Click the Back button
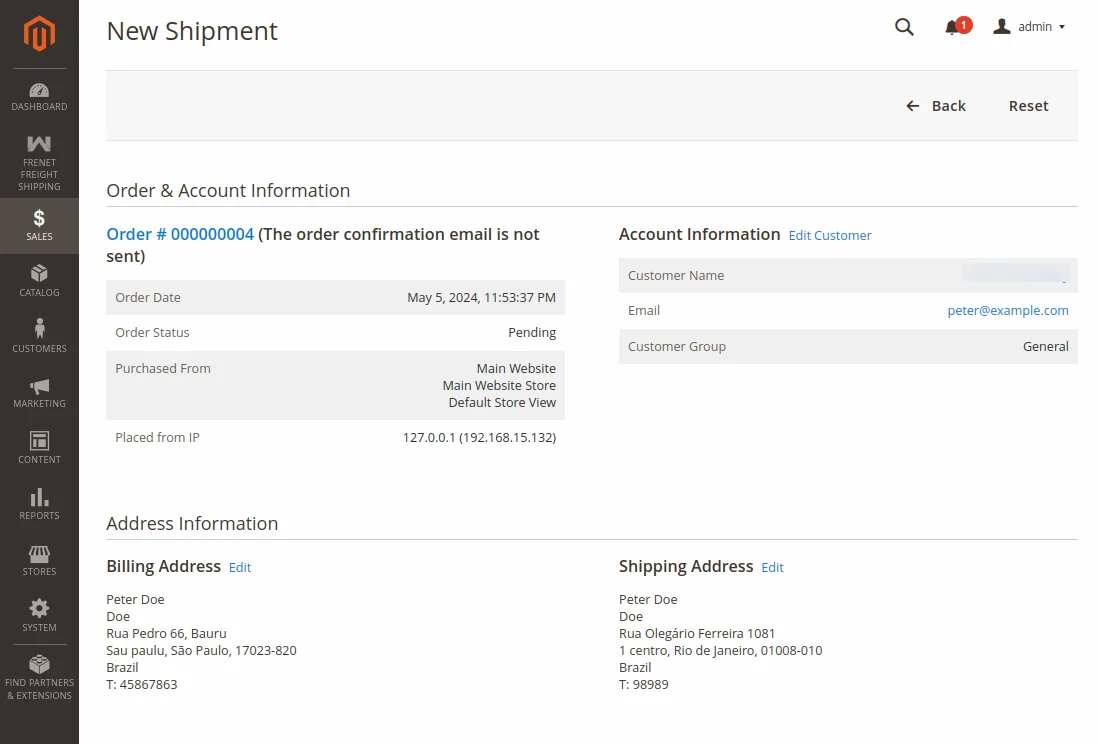 click(x=936, y=105)
